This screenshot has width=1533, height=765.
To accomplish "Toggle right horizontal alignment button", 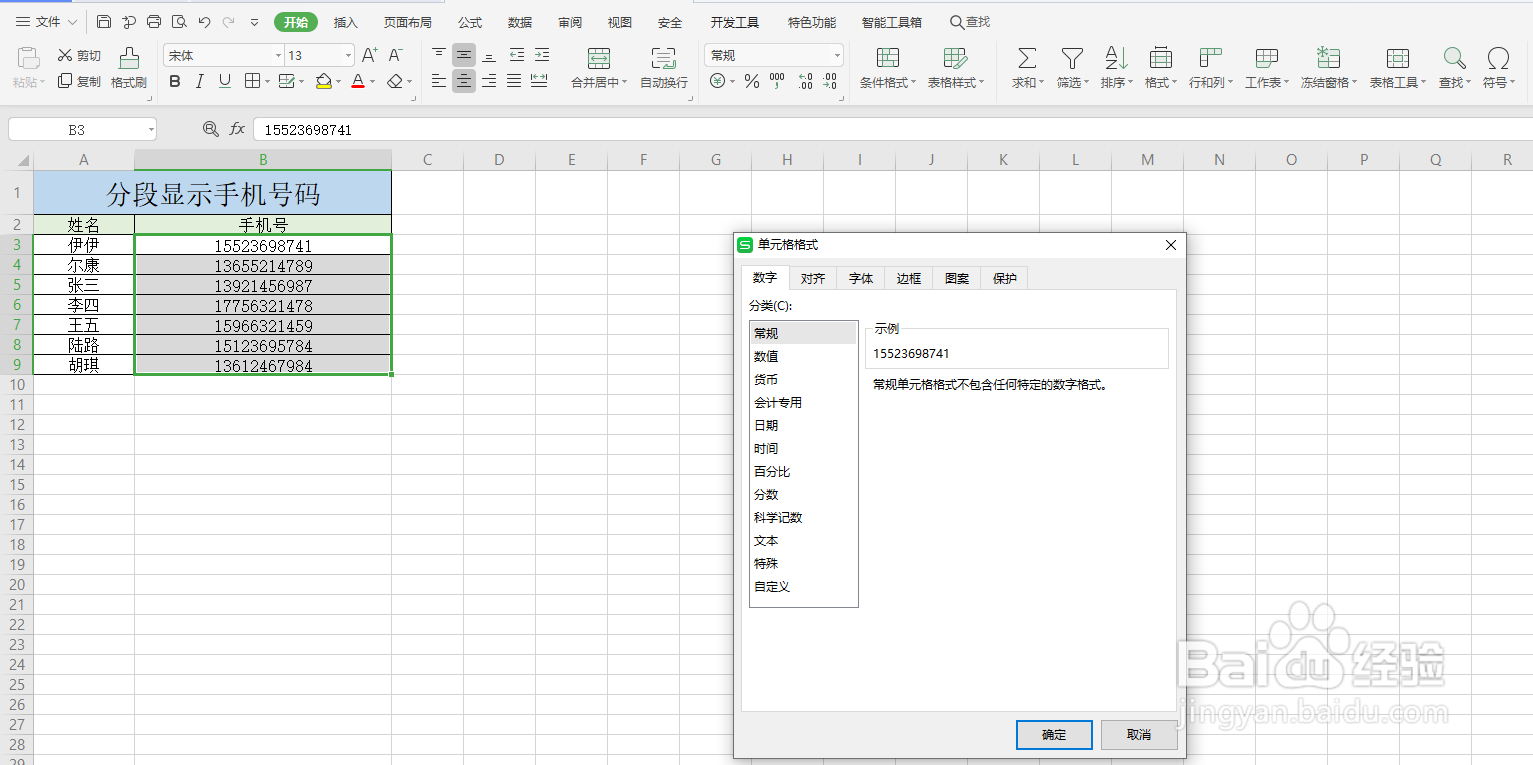I will click(x=489, y=81).
